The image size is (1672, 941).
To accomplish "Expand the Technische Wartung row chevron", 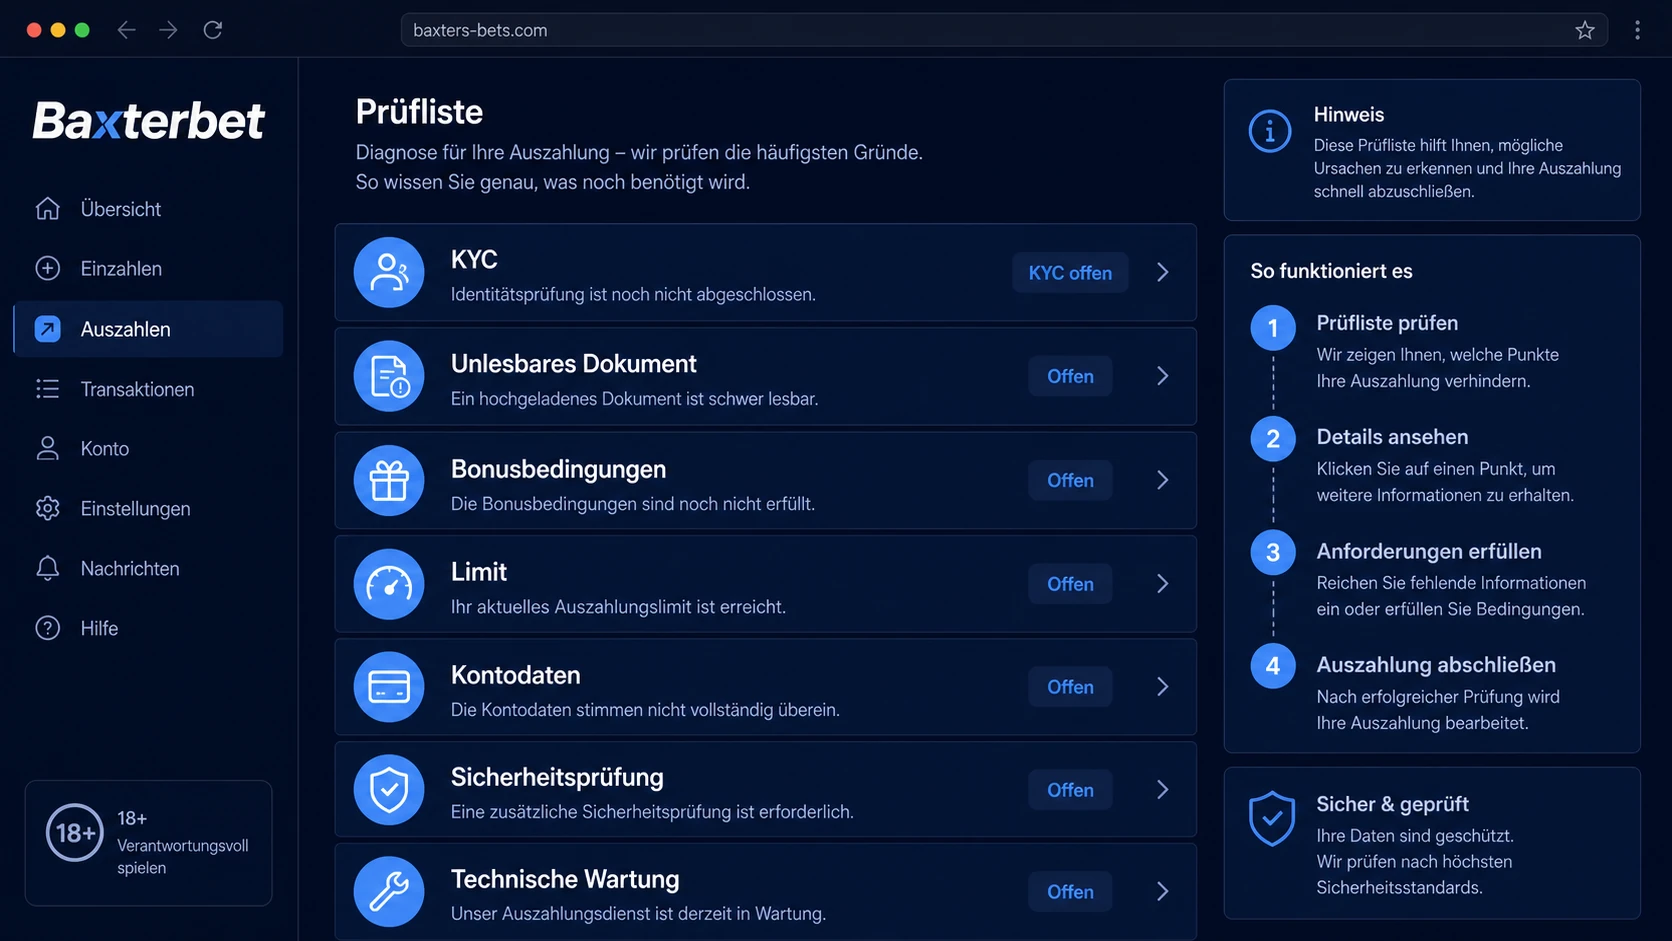I will click(x=1163, y=892).
